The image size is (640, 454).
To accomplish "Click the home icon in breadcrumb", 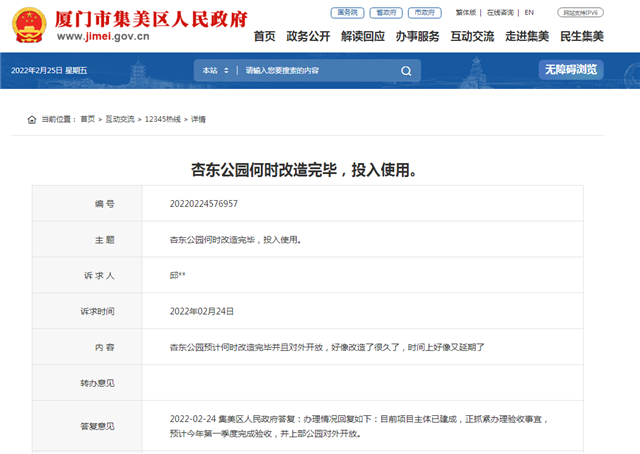I will pyautogui.click(x=32, y=120).
